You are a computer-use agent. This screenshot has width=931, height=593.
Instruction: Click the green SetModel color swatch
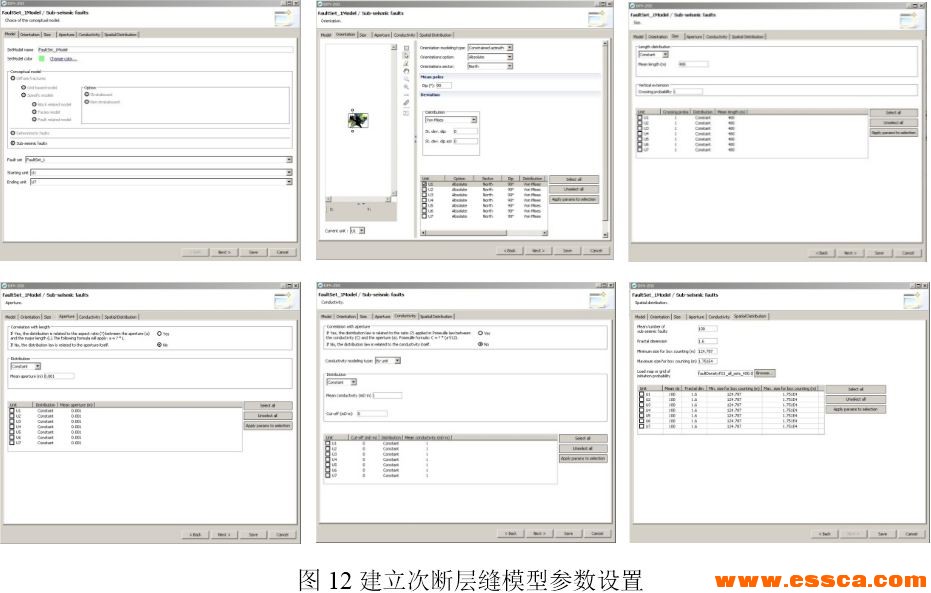pyautogui.click(x=42, y=59)
